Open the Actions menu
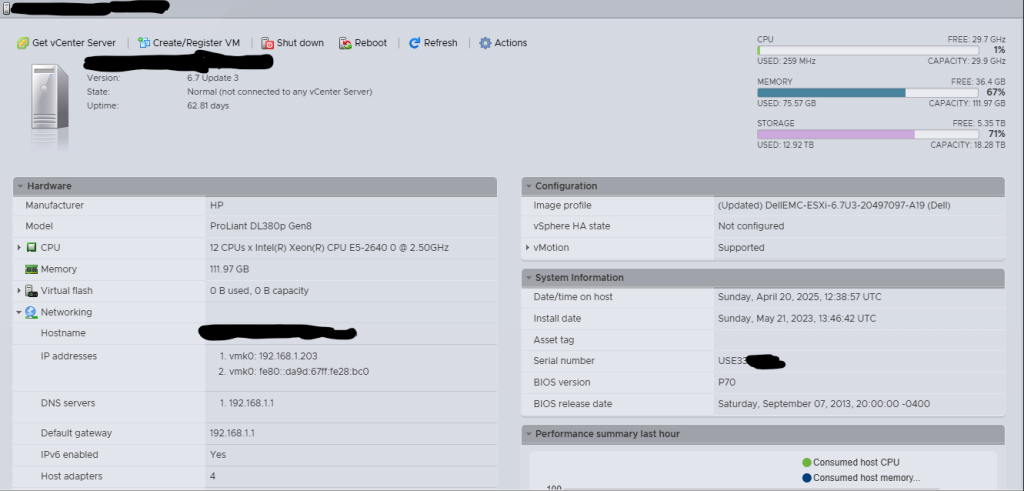The width and height of the screenshot is (1024, 491). 503,43
